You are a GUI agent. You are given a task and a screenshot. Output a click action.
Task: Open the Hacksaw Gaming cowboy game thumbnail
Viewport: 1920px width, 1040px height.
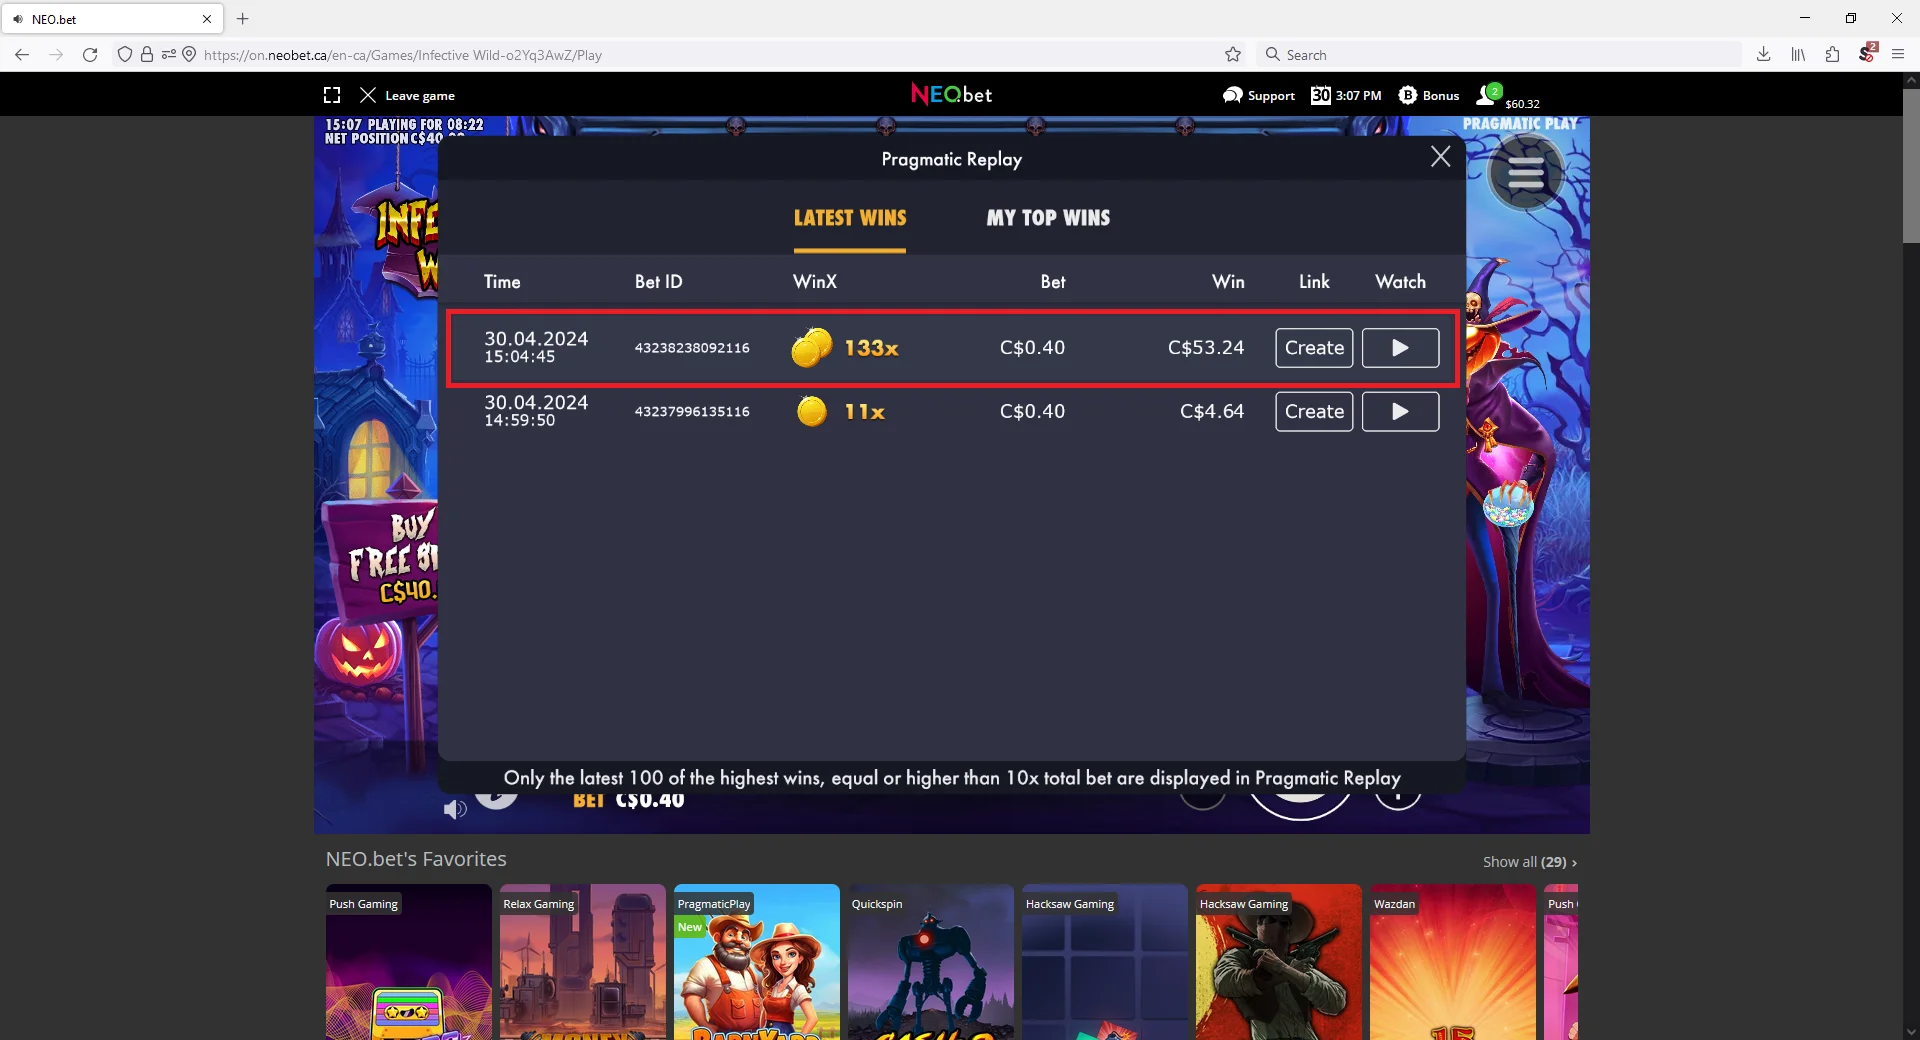1279,962
